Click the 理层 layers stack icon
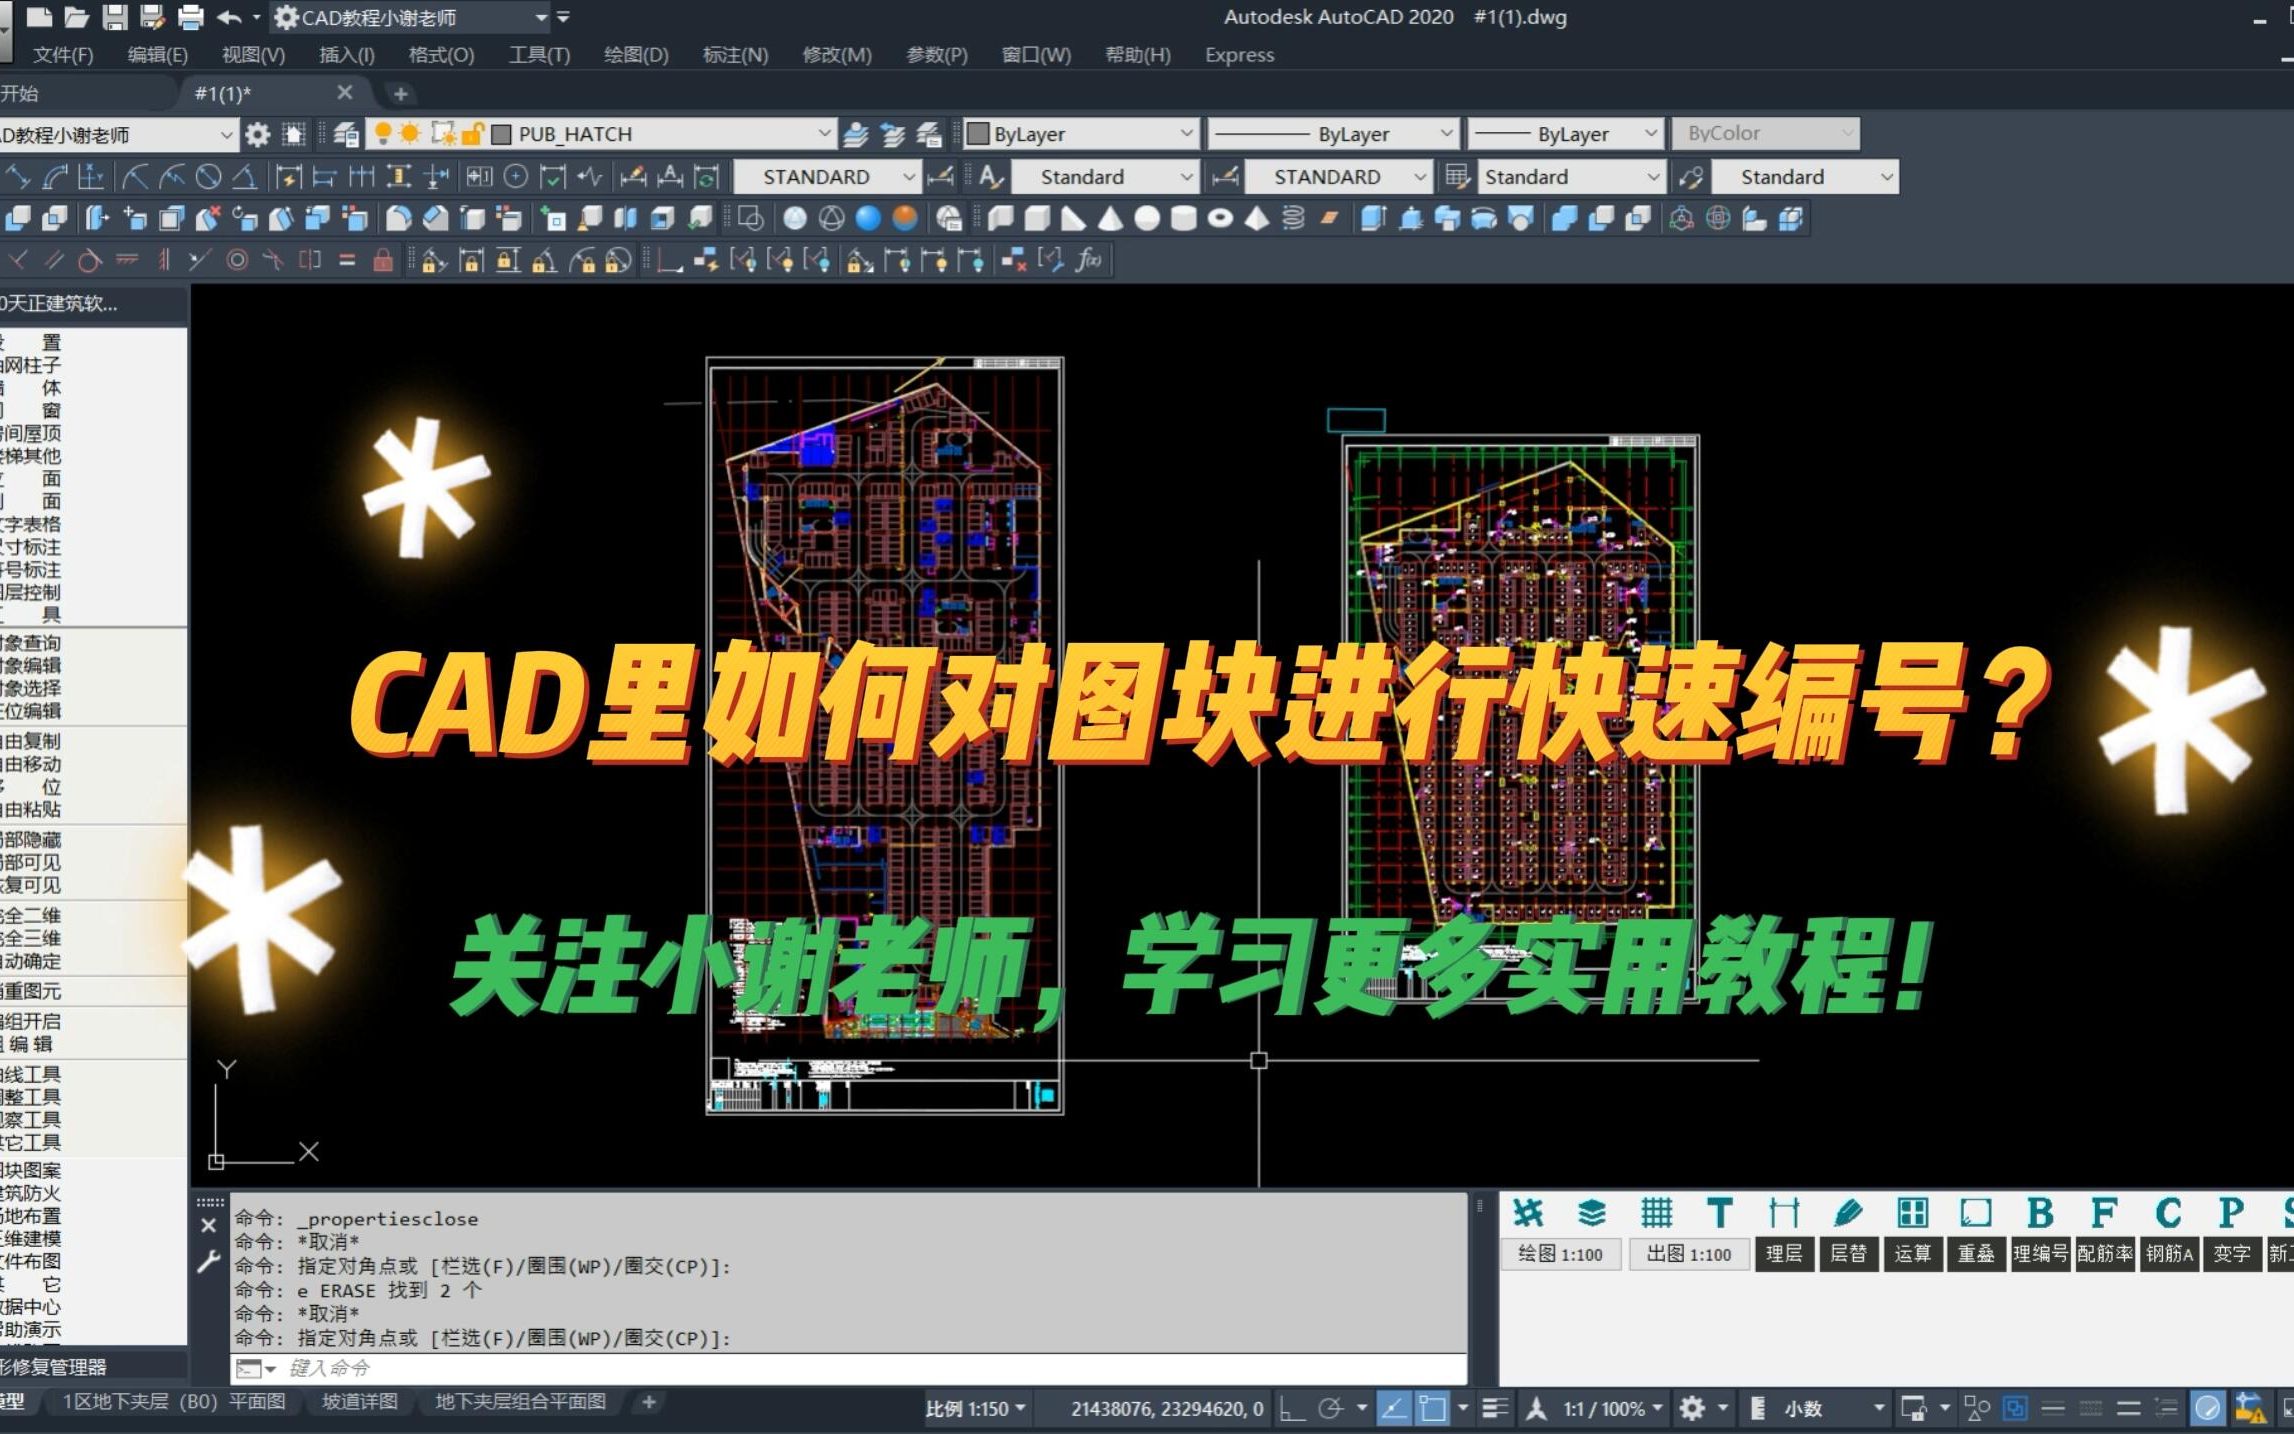Viewport: 2294px width, 1434px height. [x=1592, y=1214]
